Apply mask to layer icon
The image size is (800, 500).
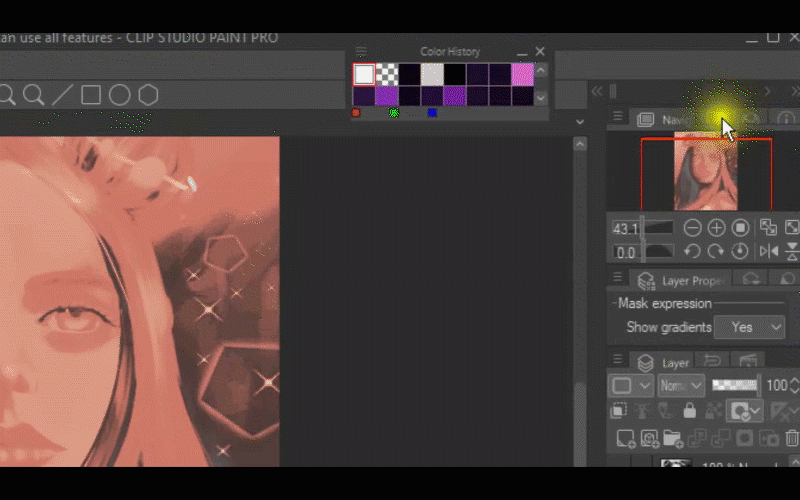click(x=768, y=438)
